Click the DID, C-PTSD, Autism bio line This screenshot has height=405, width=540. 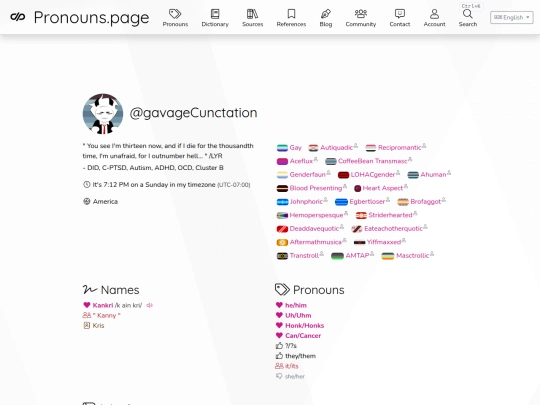pyautogui.click(x=153, y=168)
